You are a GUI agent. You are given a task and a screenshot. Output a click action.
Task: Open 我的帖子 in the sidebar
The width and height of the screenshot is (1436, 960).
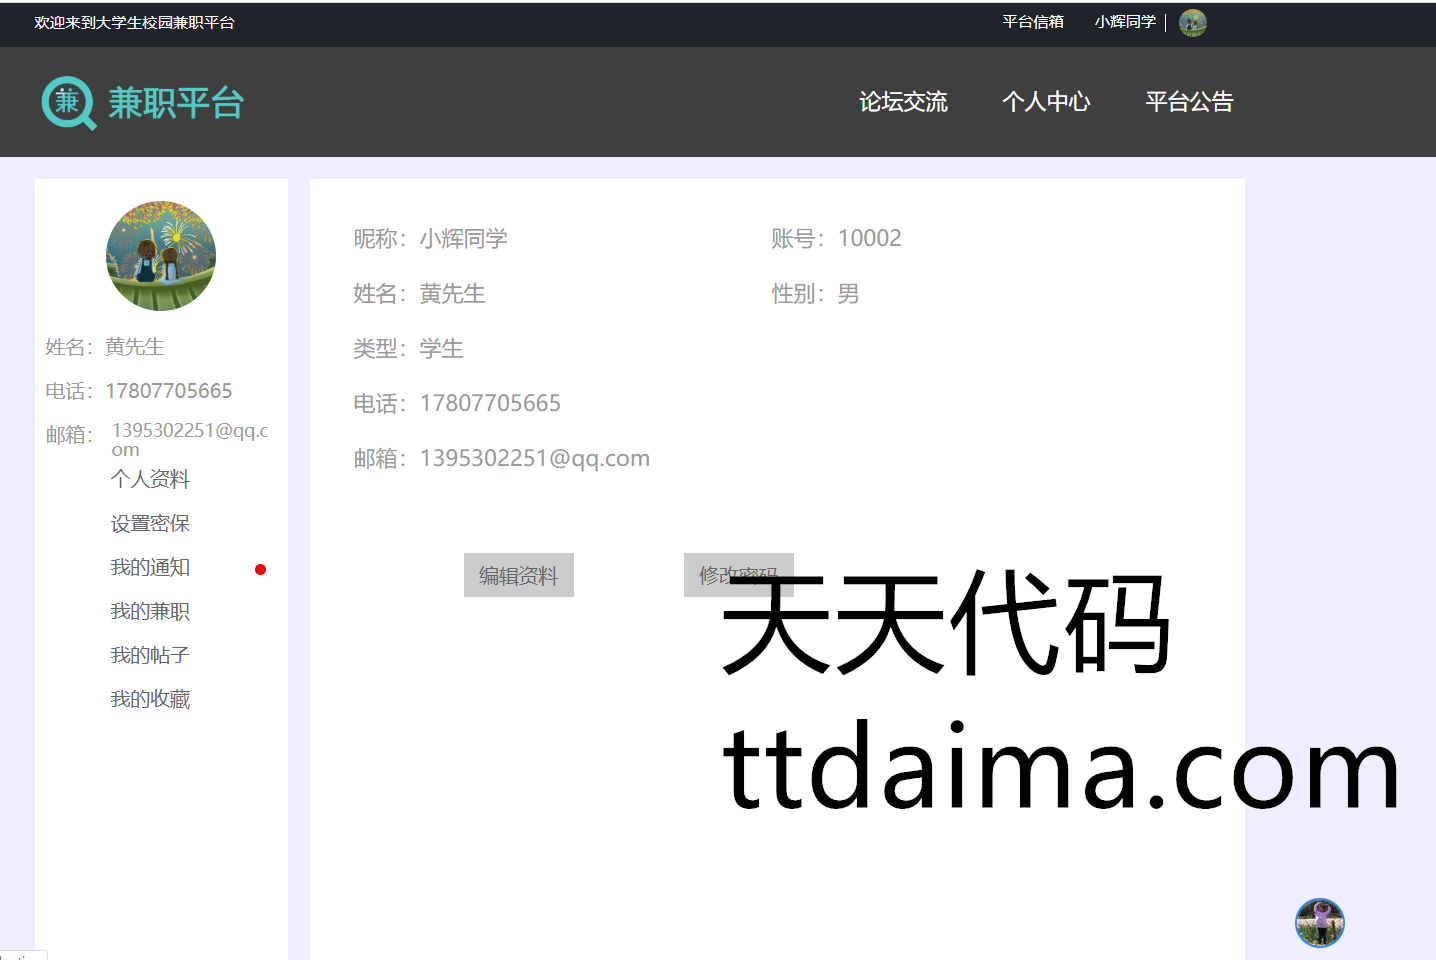point(150,655)
